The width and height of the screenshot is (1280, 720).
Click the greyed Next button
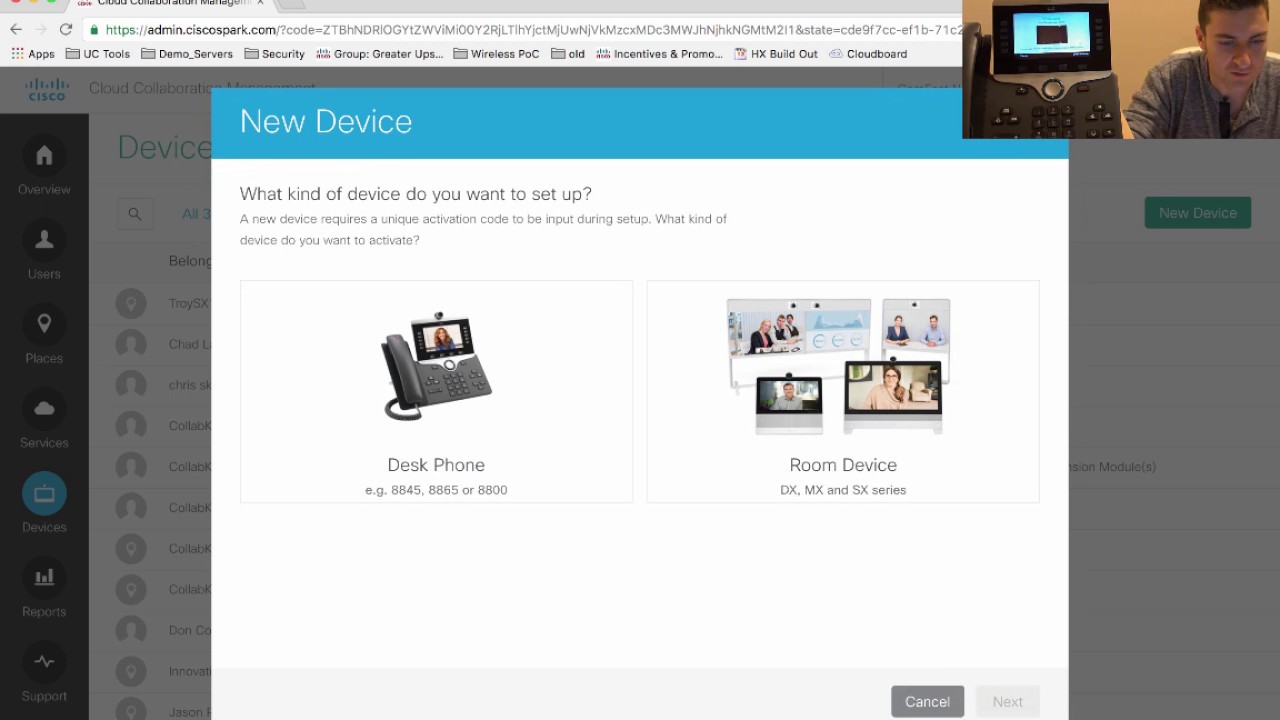coord(1007,702)
